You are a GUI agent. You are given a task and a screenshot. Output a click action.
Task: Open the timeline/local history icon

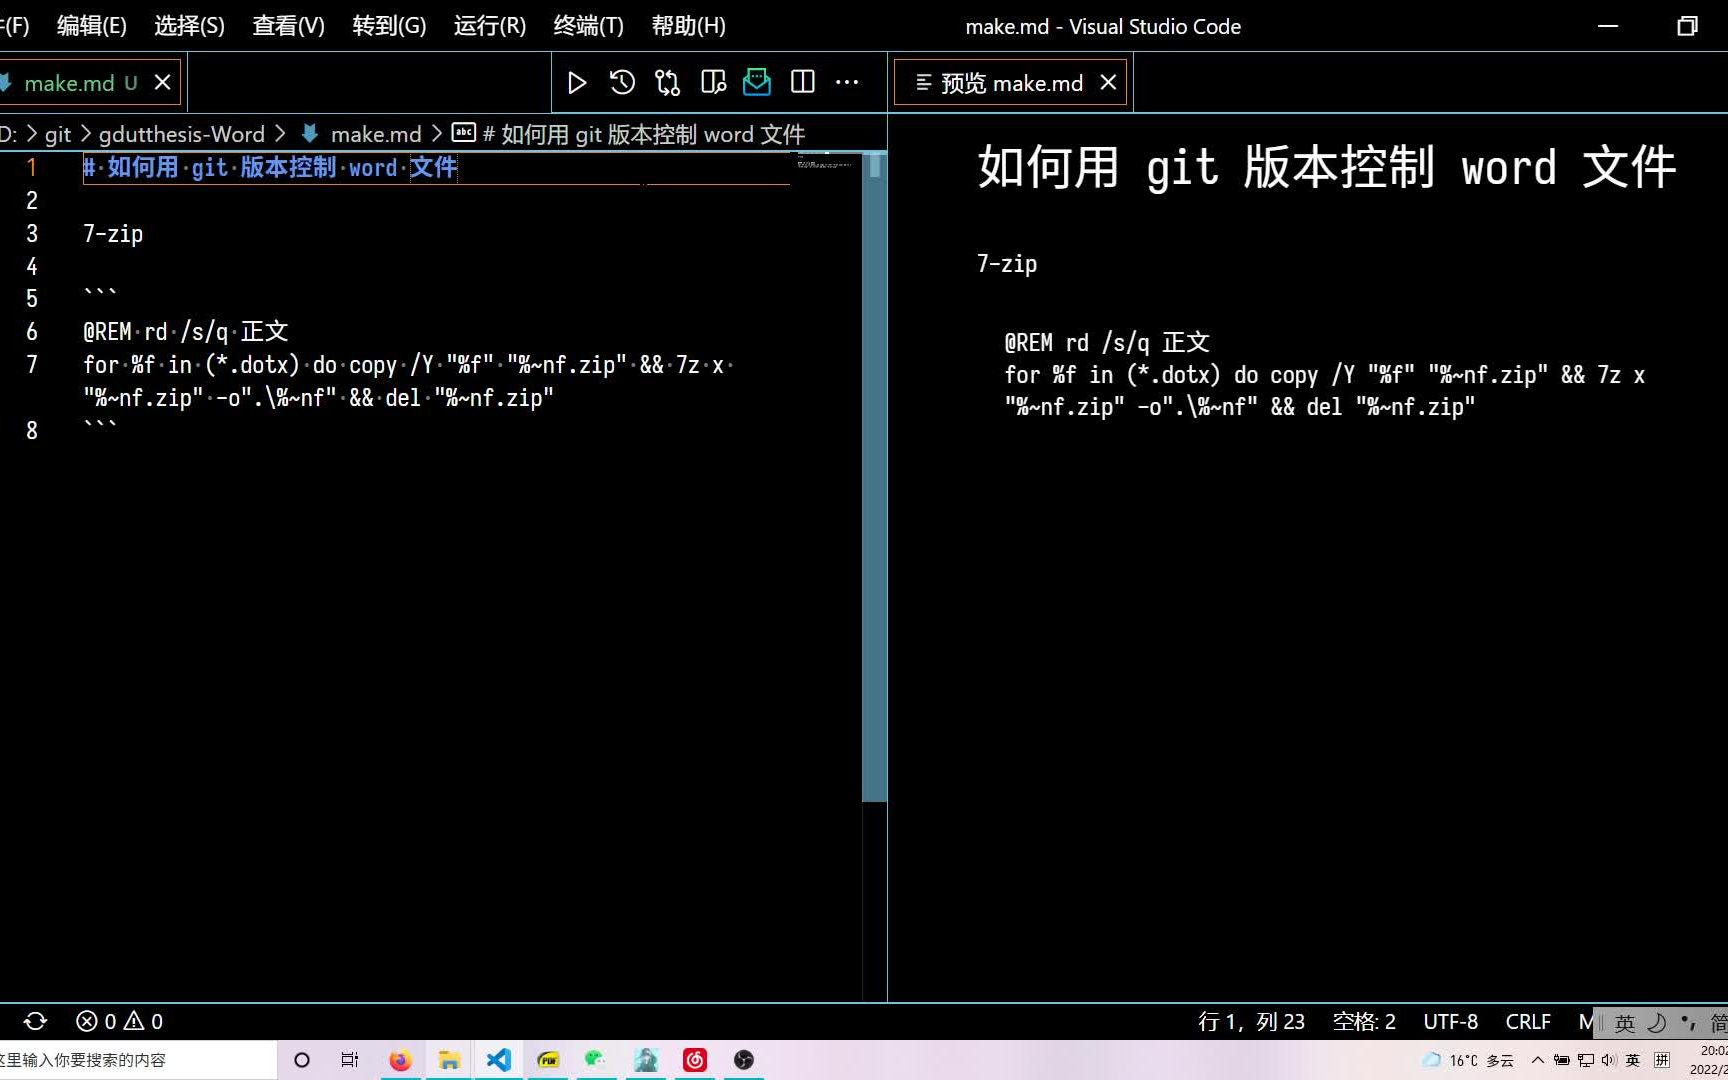tap(622, 82)
